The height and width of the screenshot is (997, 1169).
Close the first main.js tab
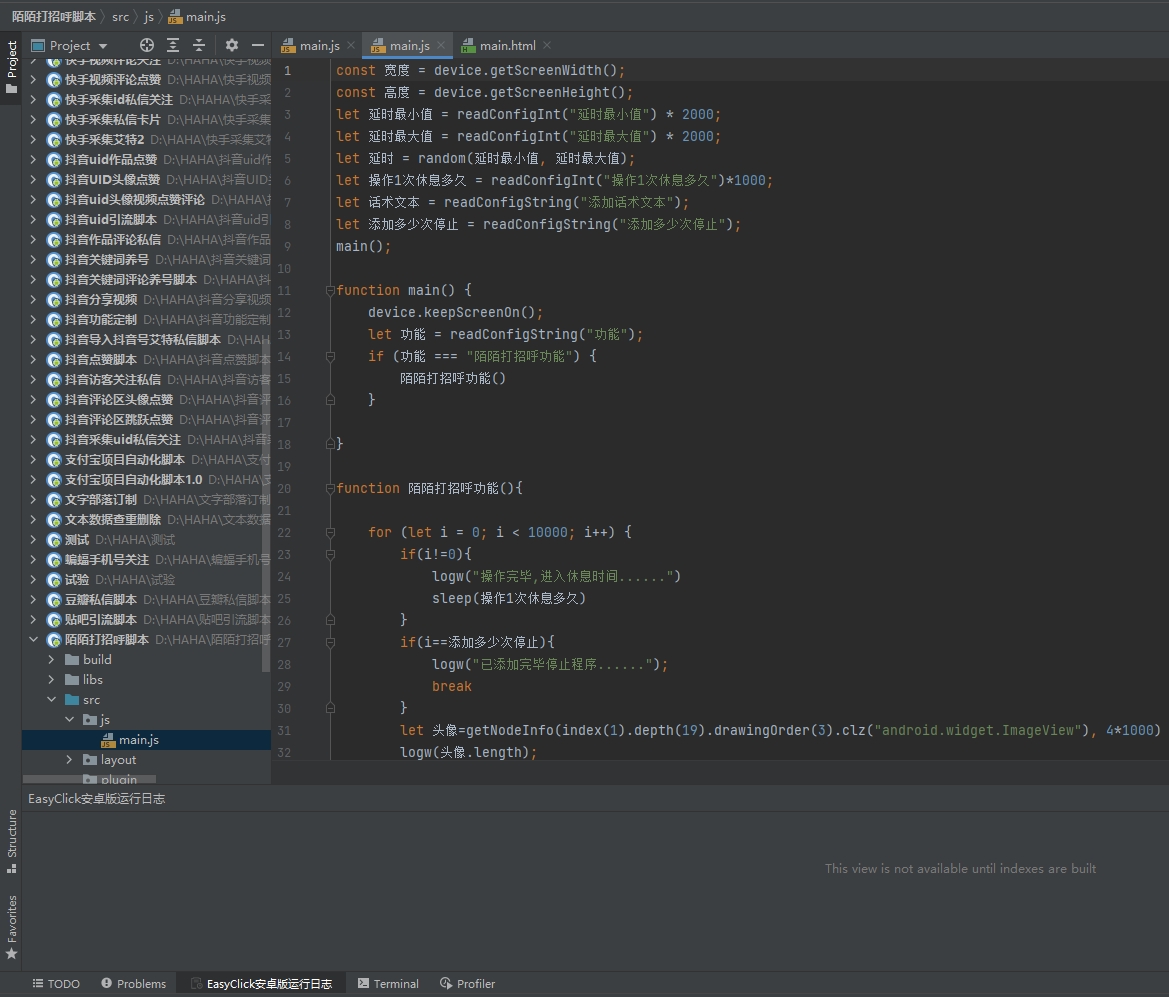351,45
